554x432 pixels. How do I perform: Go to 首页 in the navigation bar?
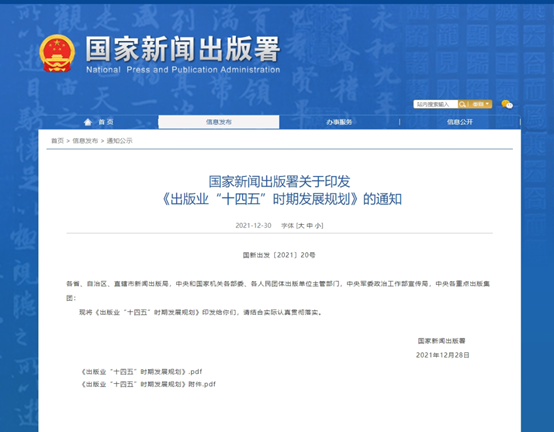click(106, 122)
